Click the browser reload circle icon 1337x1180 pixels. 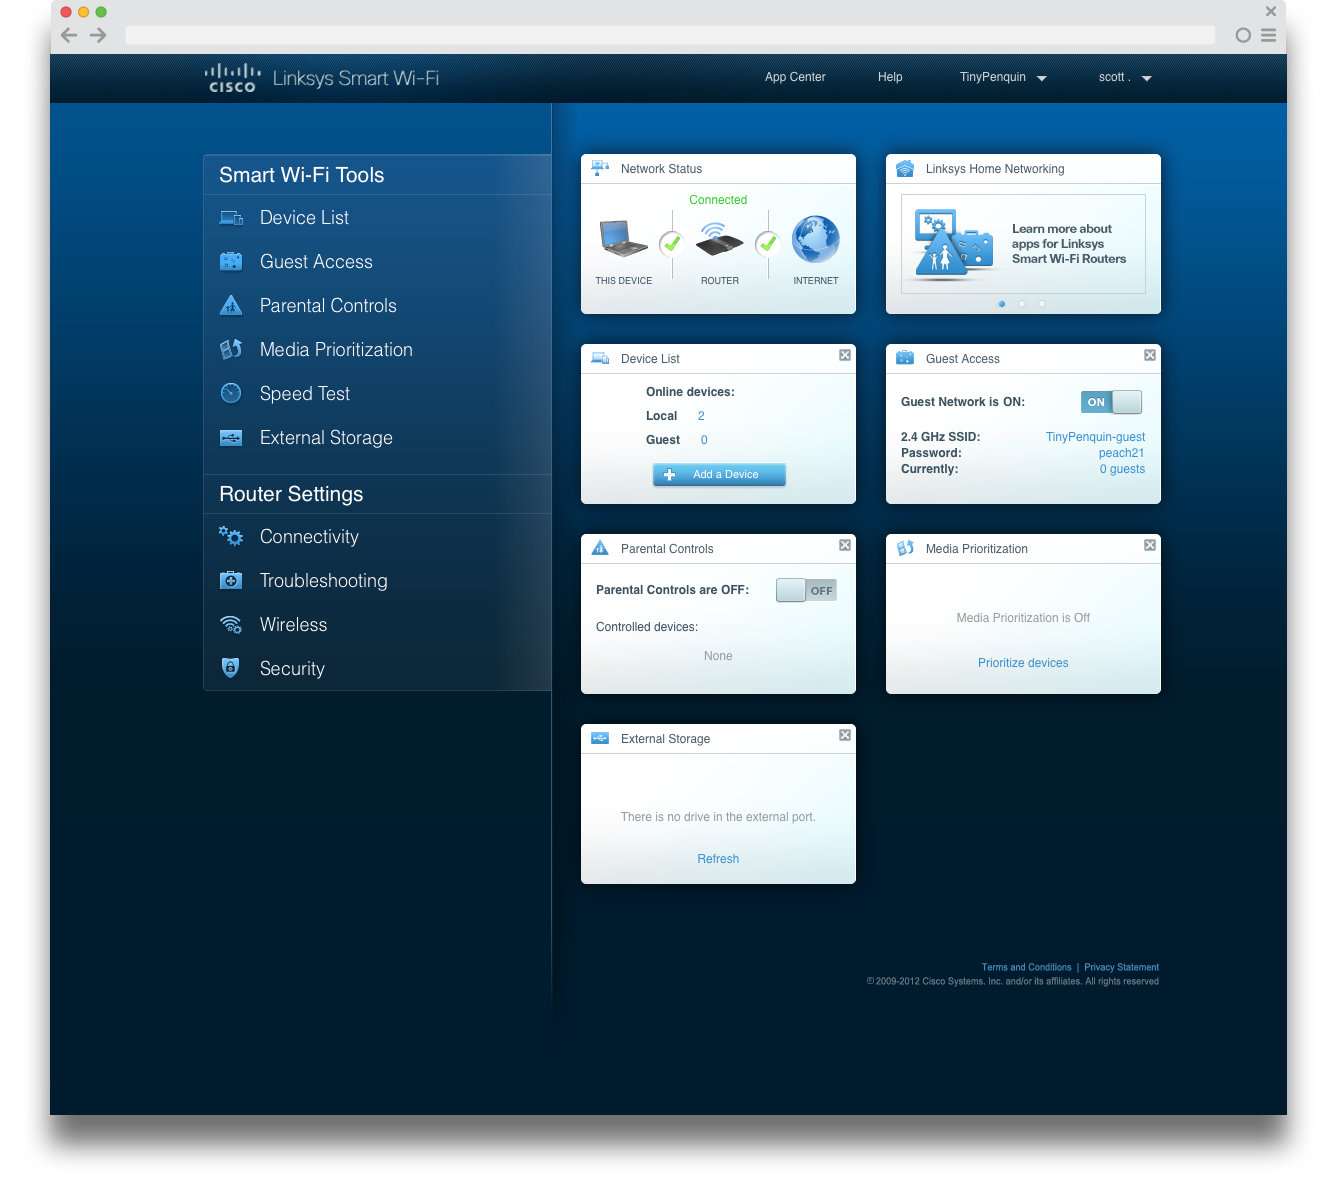point(1243,35)
